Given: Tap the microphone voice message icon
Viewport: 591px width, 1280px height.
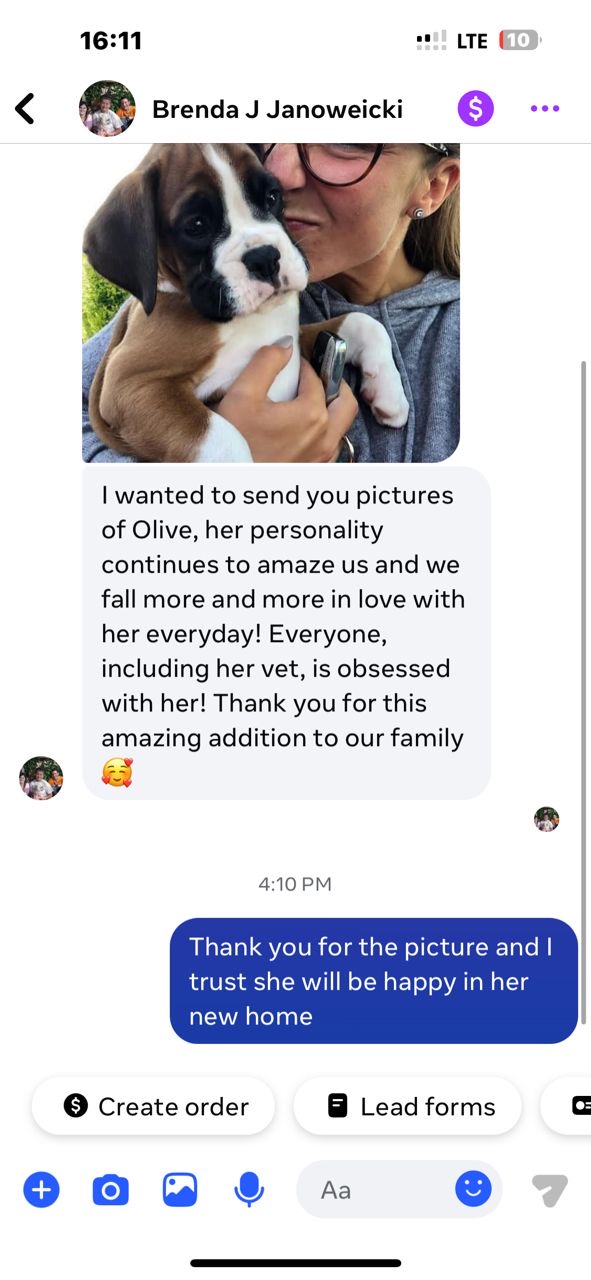Looking at the screenshot, I should pyautogui.click(x=249, y=1190).
